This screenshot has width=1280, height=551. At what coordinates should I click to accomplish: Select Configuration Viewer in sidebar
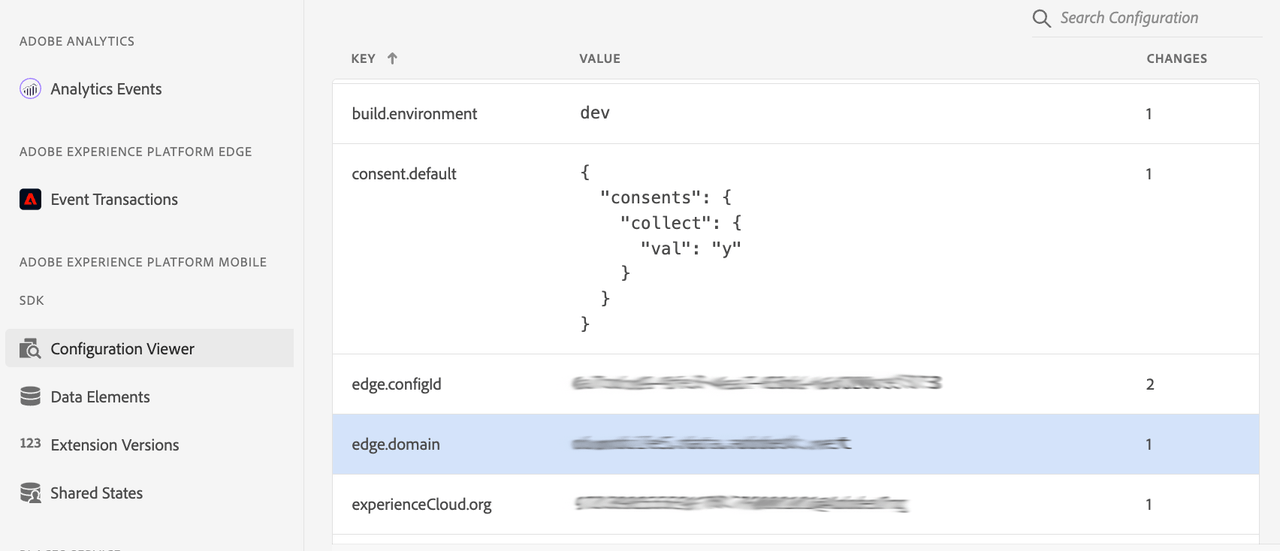pos(150,349)
